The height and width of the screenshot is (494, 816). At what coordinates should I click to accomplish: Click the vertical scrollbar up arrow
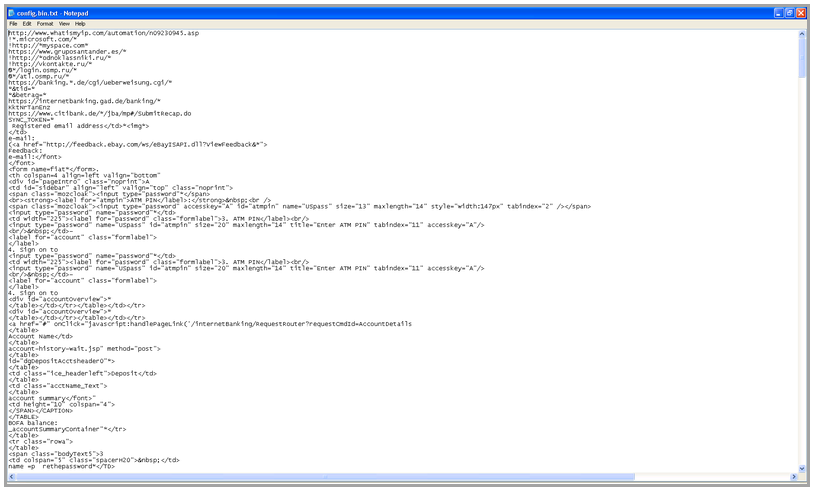tap(801, 33)
